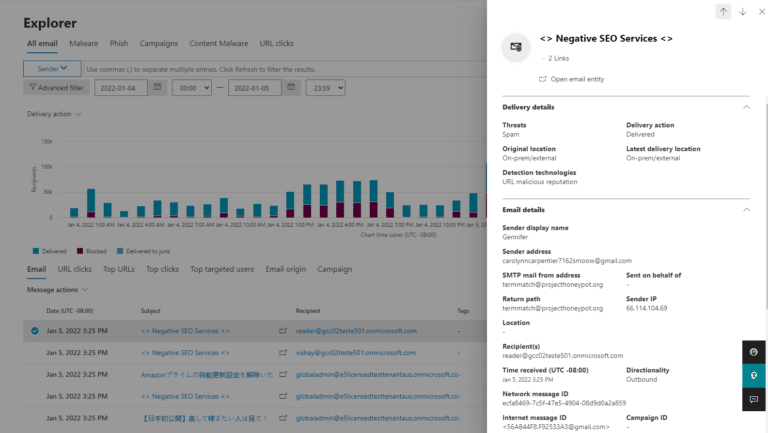This screenshot has height=433, width=768.
Task: Open the Sender filter dropdown
Action: pos(52,68)
